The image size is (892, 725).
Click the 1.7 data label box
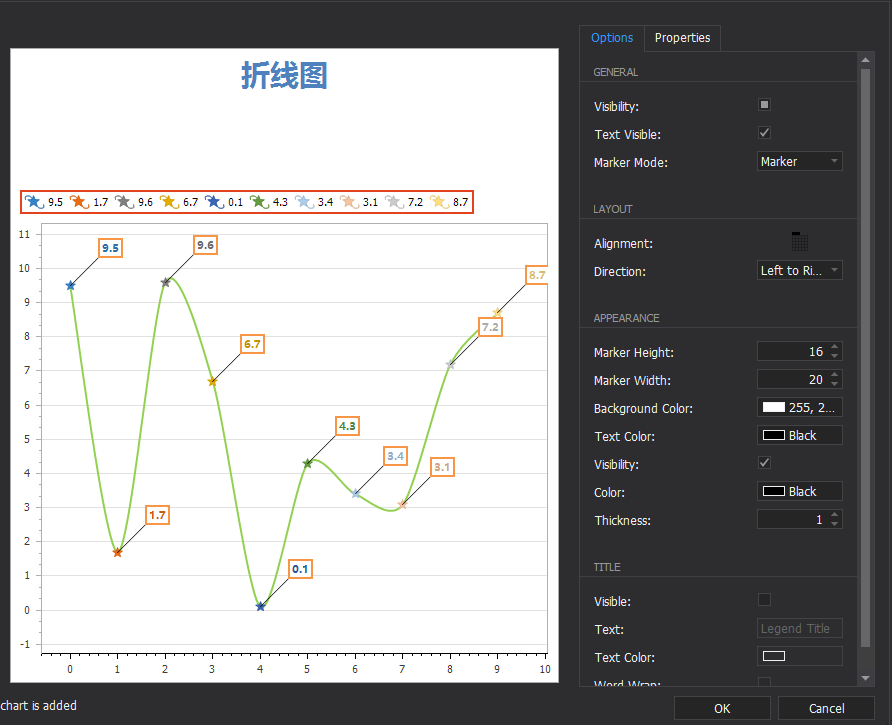(158, 515)
